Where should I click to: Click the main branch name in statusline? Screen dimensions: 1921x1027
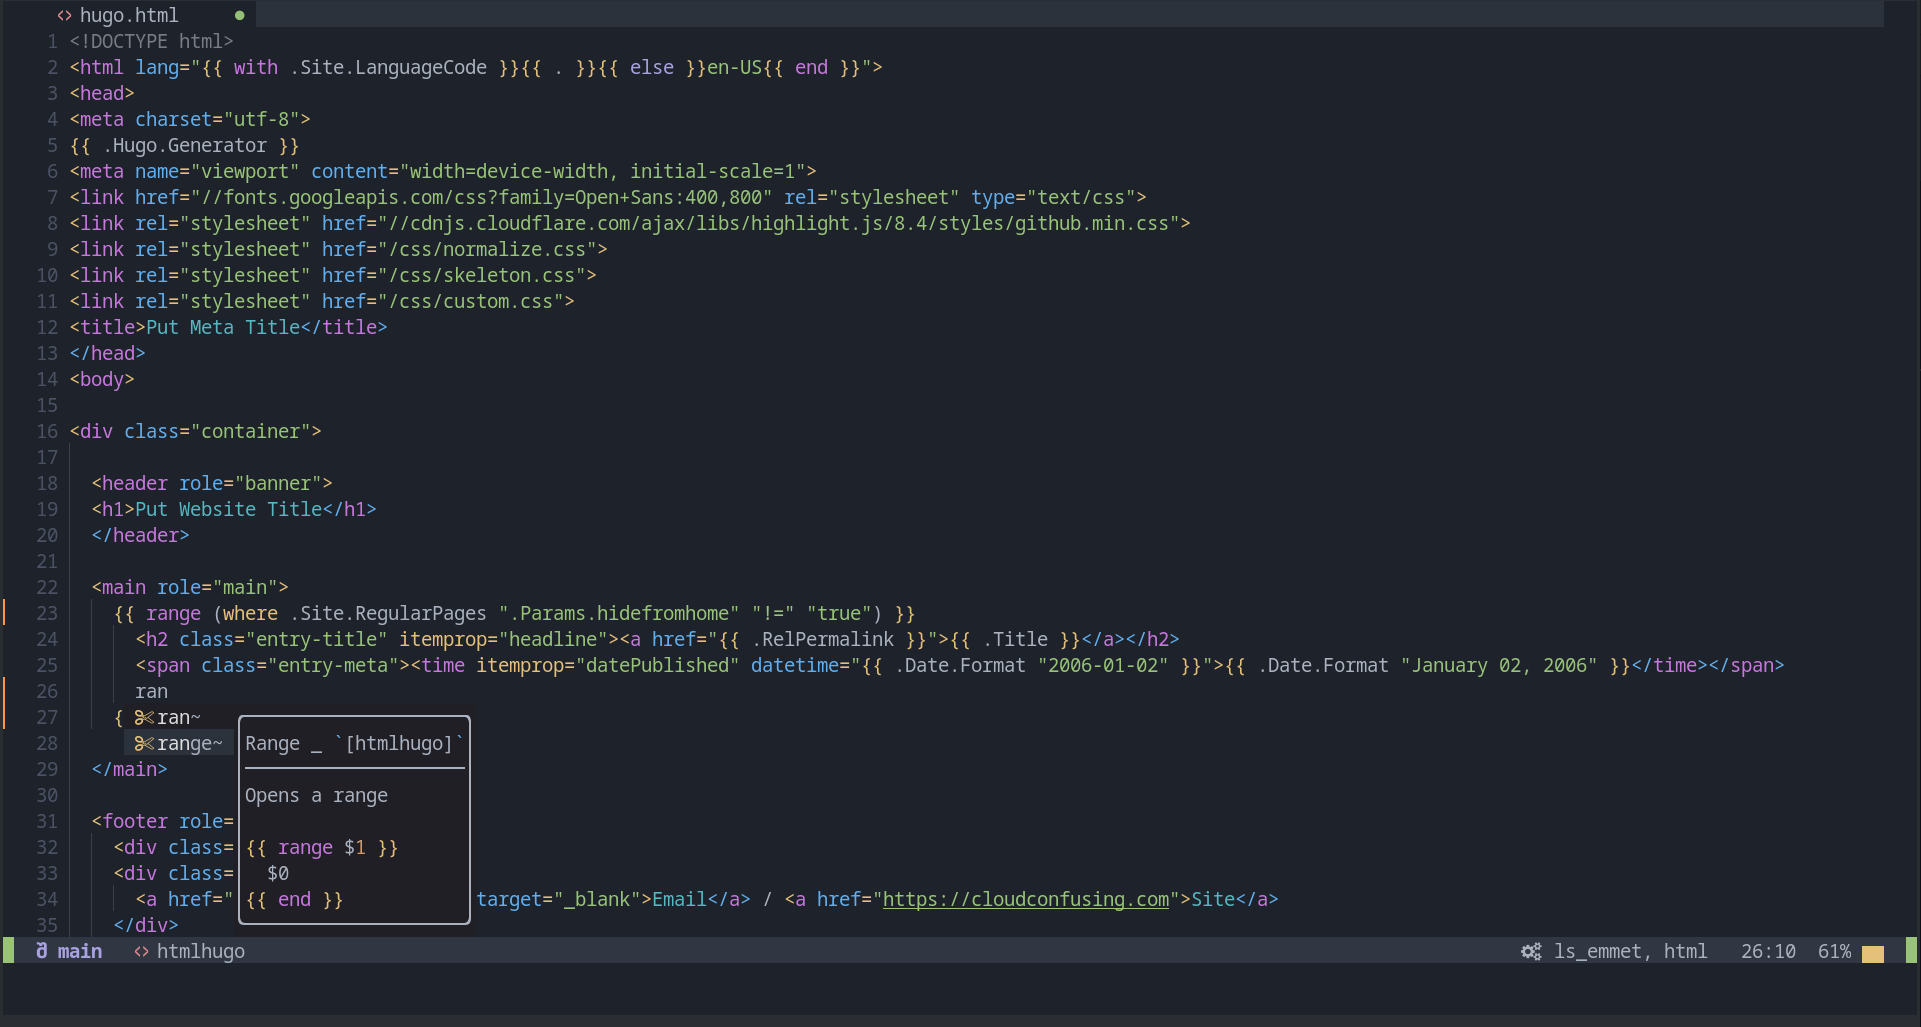pyautogui.click(x=80, y=951)
